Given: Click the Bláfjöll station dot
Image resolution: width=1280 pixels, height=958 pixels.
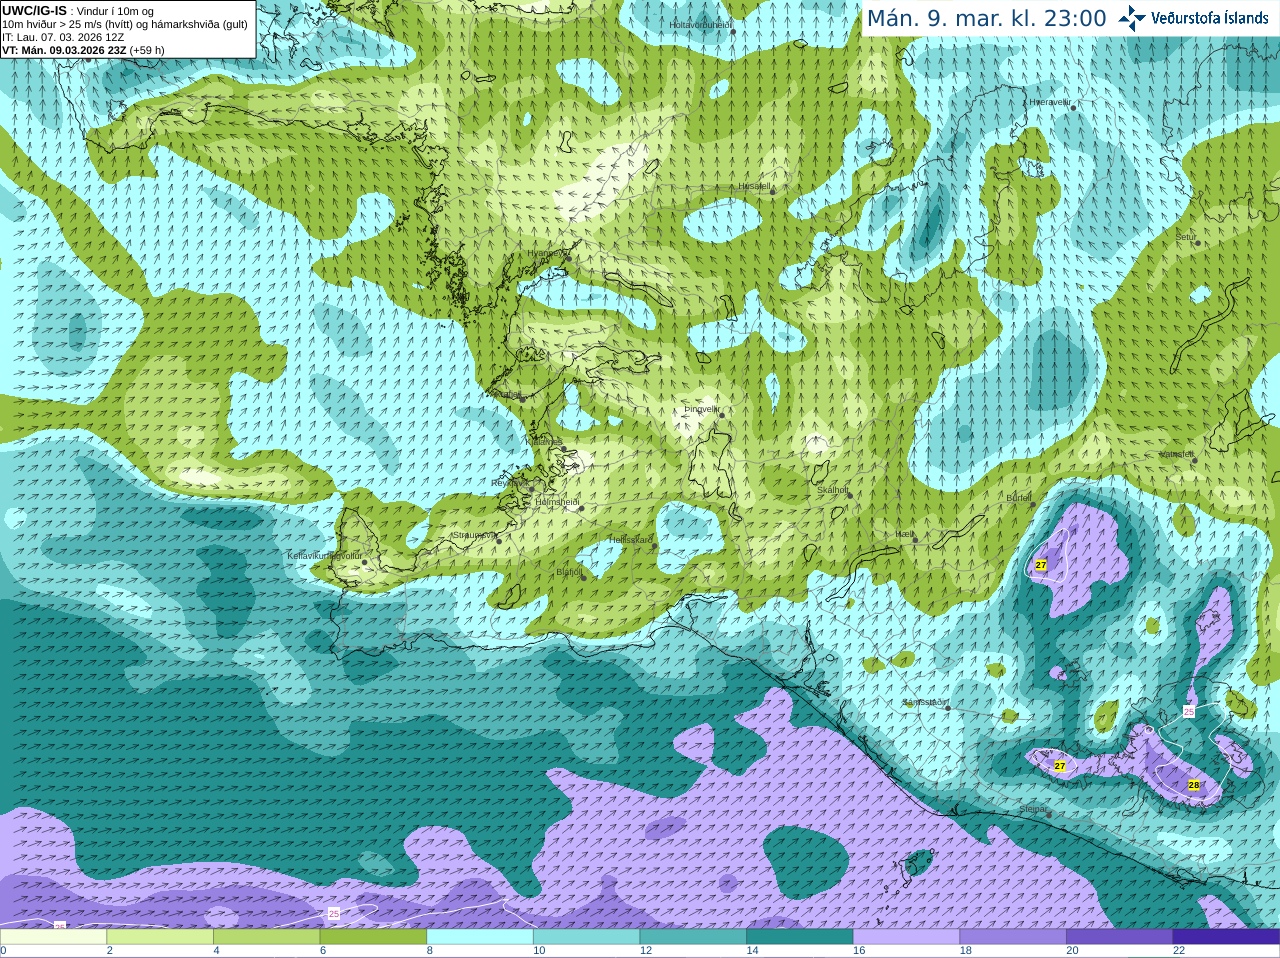Looking at the screenshot, I should pyautogui.click(x=584, y=577).
